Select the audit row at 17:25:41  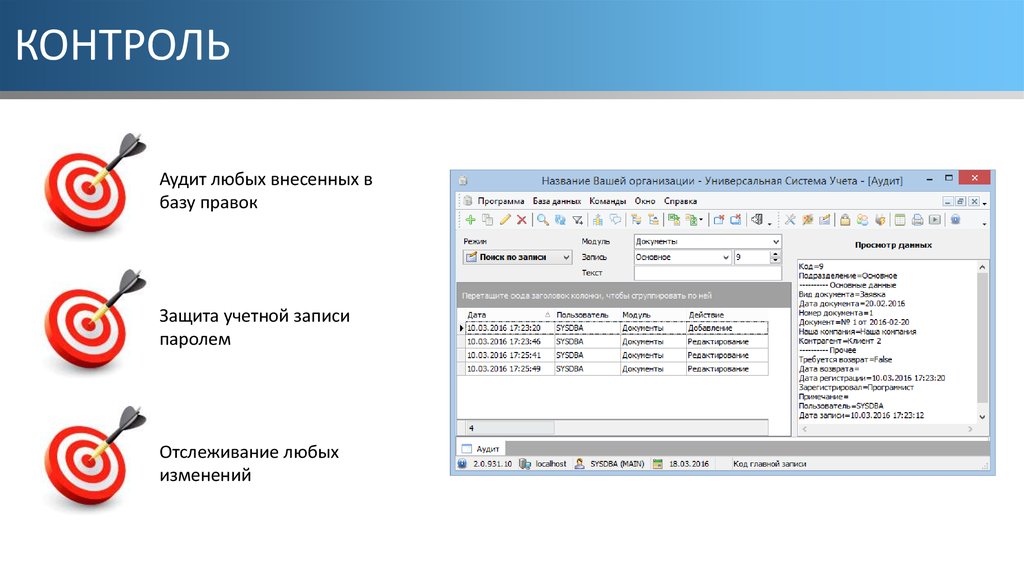504,355
